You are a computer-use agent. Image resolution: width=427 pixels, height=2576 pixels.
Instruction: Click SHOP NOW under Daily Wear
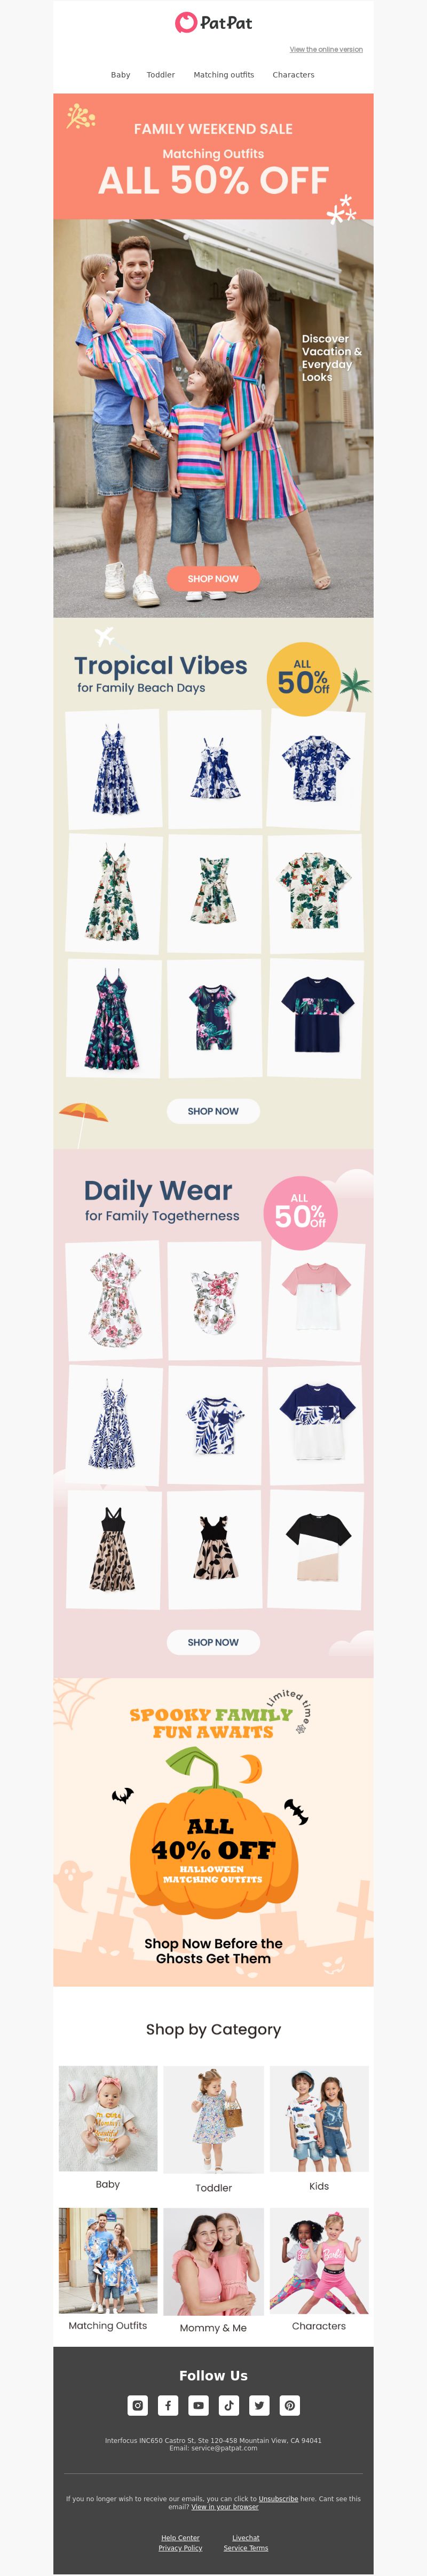[213, 1642]
